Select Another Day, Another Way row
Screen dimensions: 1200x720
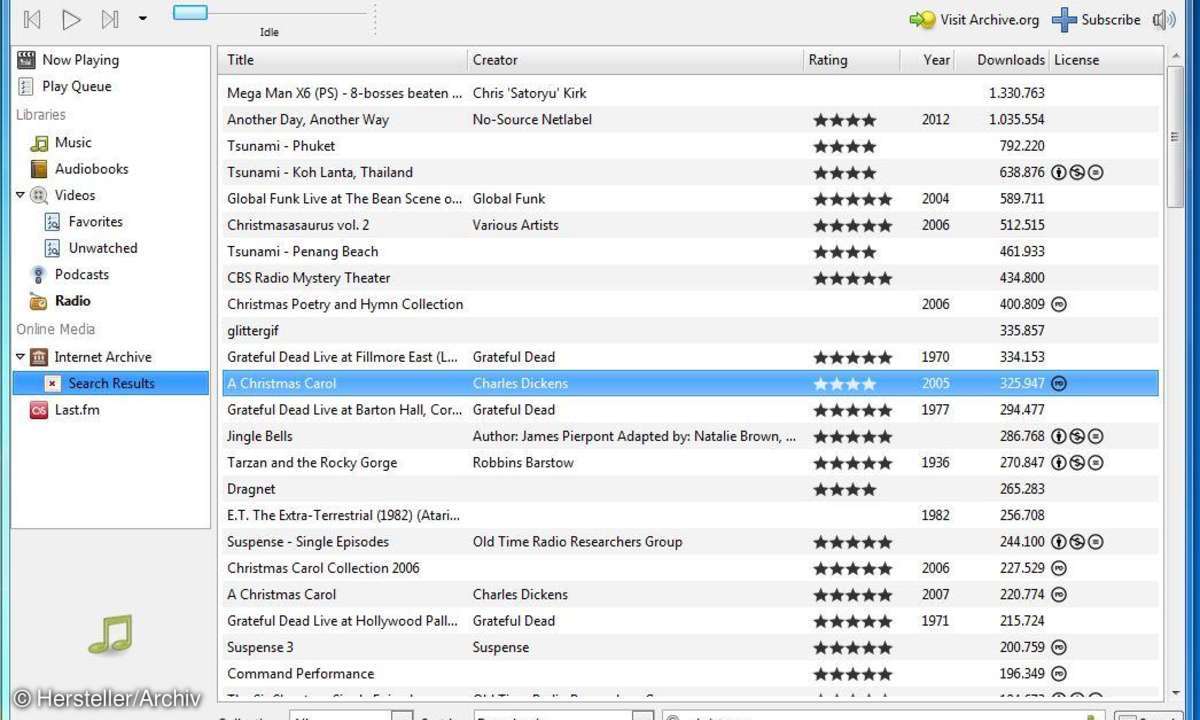(x=690, y=119)
